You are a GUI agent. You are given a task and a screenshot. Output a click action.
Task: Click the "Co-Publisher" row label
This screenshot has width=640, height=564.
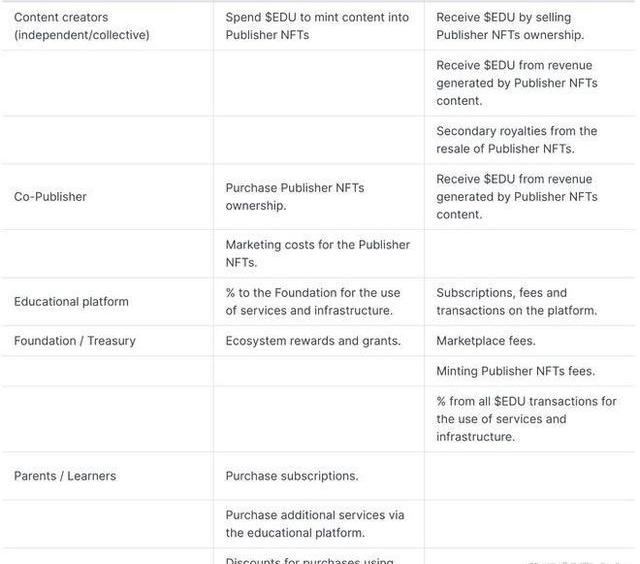click(x=50, y=197)
